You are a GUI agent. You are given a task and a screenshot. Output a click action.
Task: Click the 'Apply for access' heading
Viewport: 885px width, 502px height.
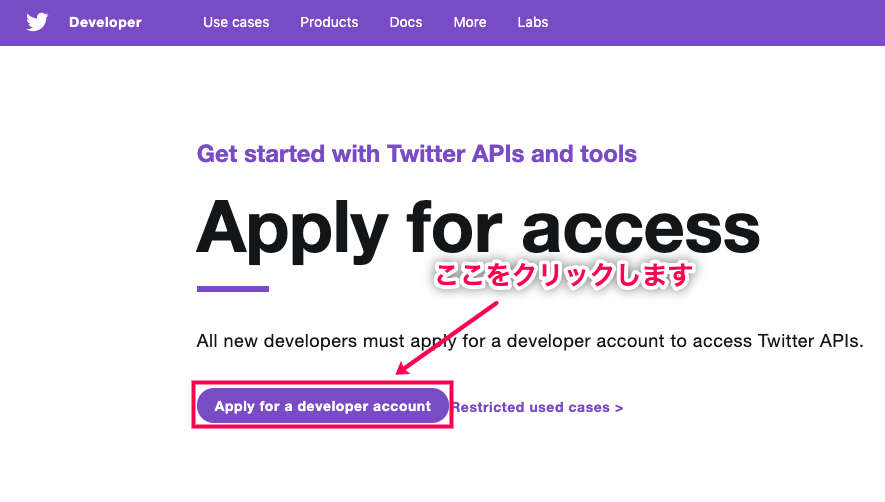[x=478, y=230]
